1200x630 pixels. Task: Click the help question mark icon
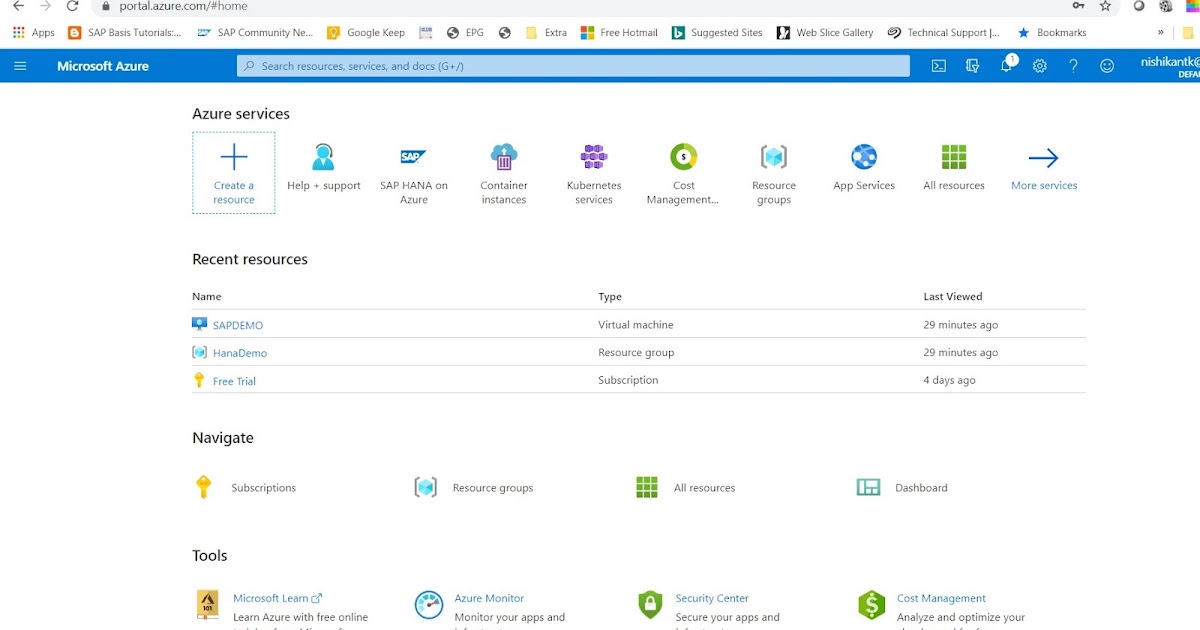pyautogui.click(x=1072, y=65)
